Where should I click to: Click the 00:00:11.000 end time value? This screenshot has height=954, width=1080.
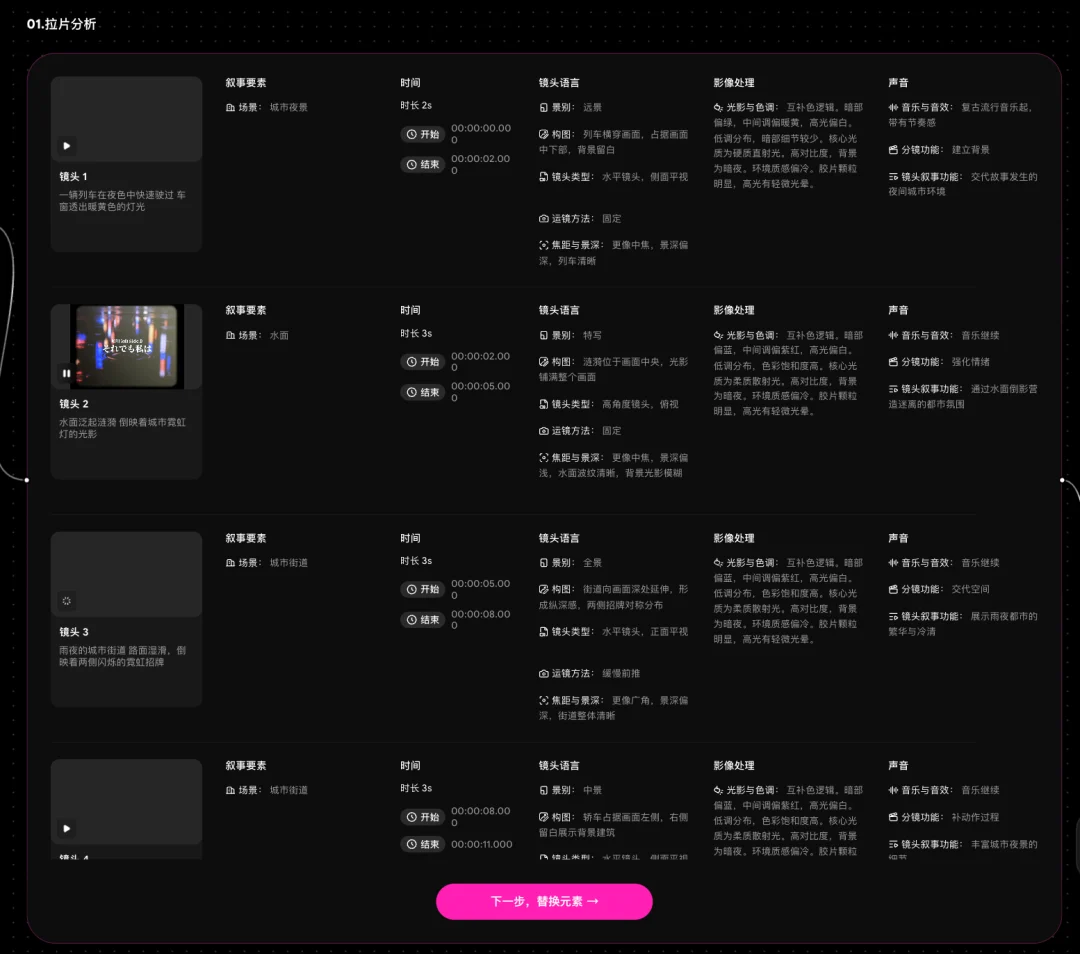481,844
